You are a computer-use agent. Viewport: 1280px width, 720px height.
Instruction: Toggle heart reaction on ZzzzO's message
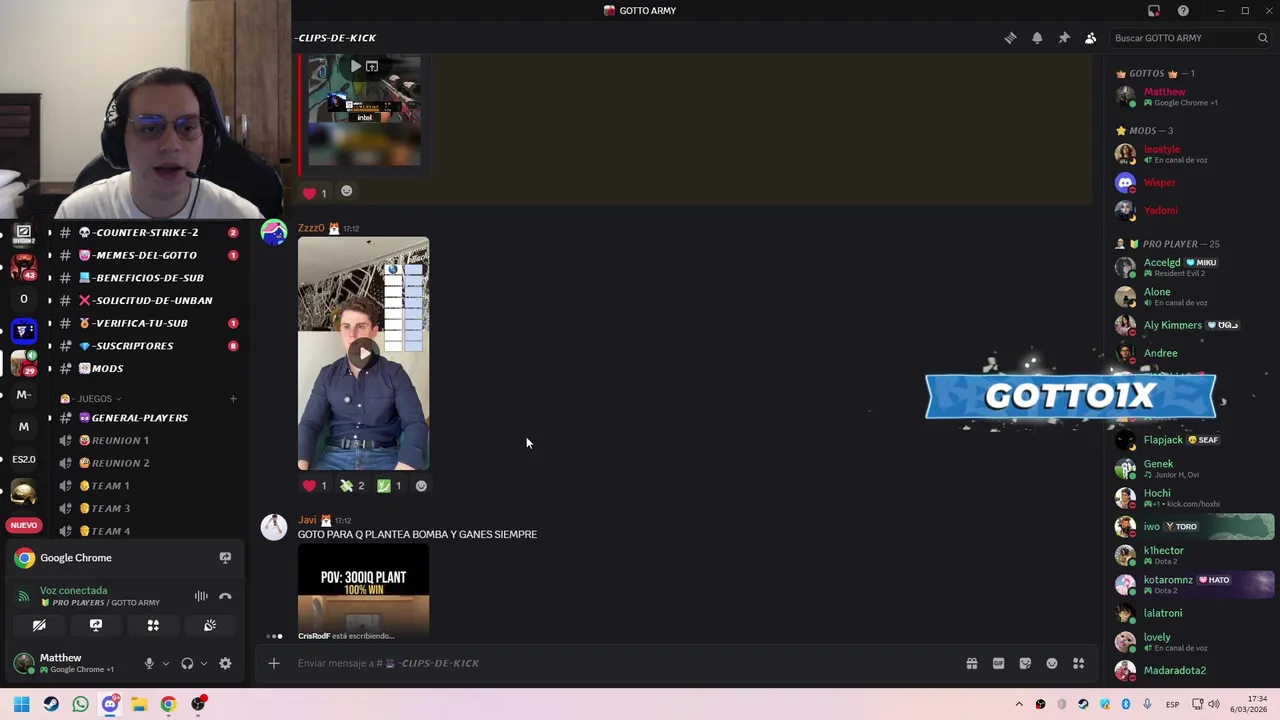(x=315, y=486)
